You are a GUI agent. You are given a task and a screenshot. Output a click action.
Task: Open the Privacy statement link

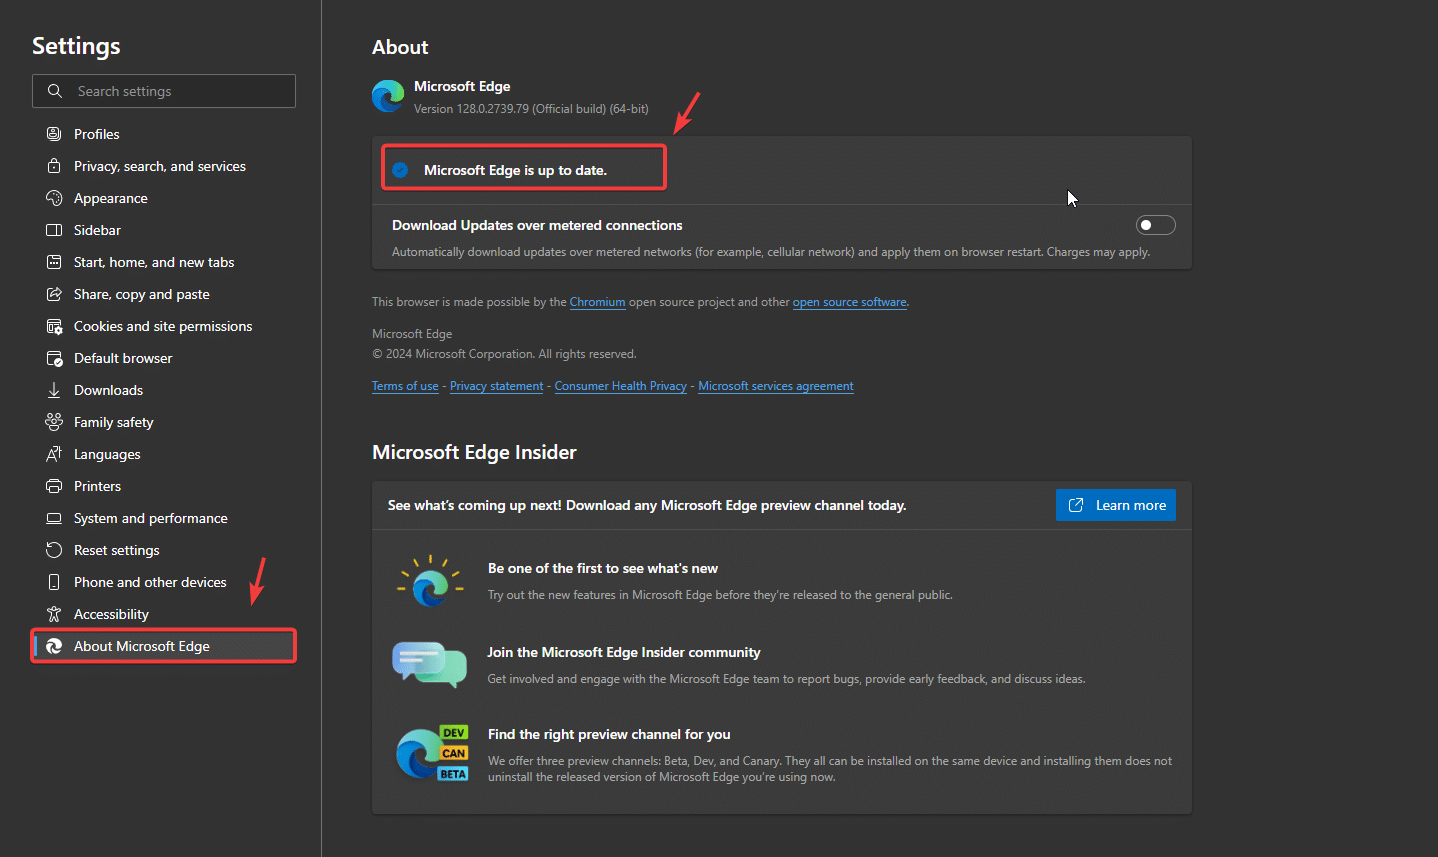pyautogui.click(x=496, y=386)
